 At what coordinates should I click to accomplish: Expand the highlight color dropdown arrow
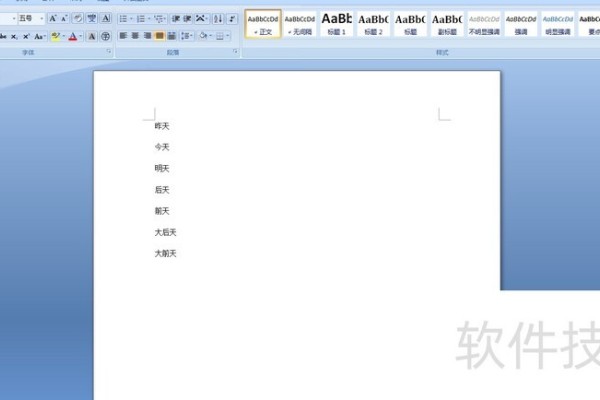coord(64,37)
